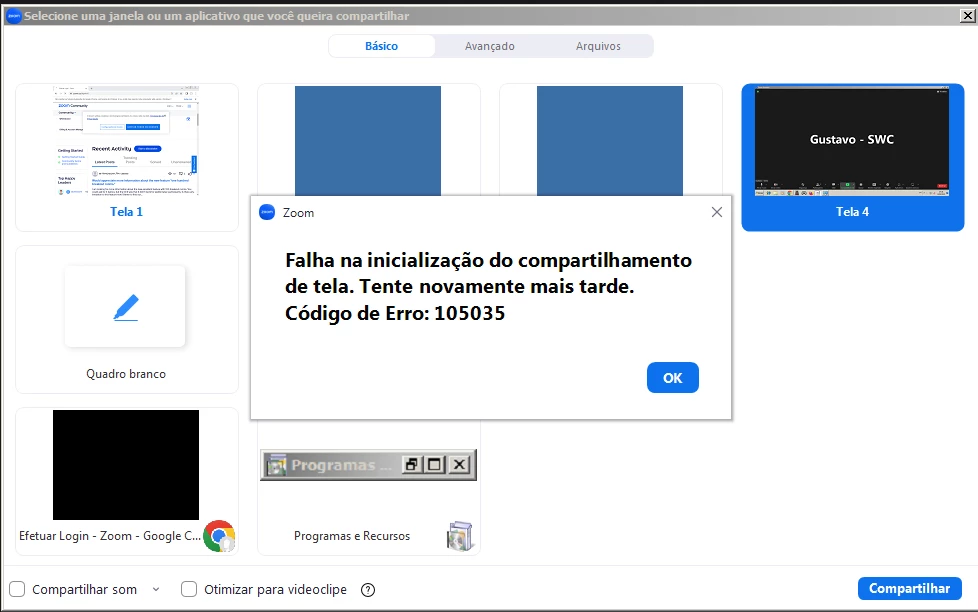978x612 pixels.
Task: Close the share selection window
Action: point(967,16)
